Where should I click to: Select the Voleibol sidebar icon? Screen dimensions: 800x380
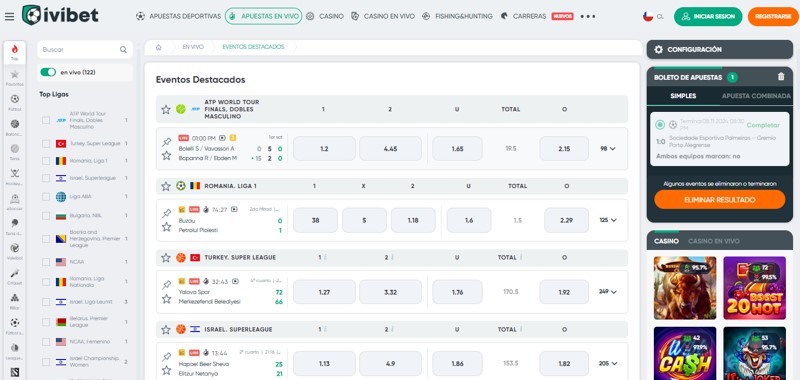(x=14, y=250)
